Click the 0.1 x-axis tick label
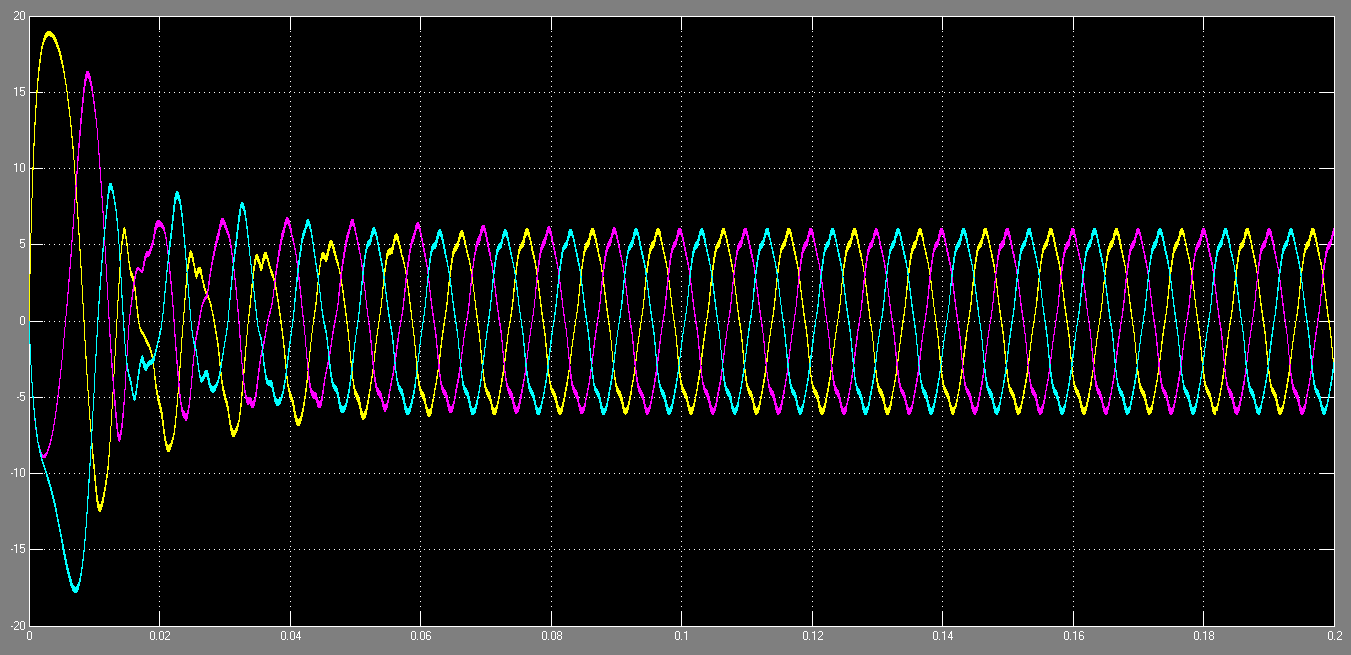 click(682, 635)
